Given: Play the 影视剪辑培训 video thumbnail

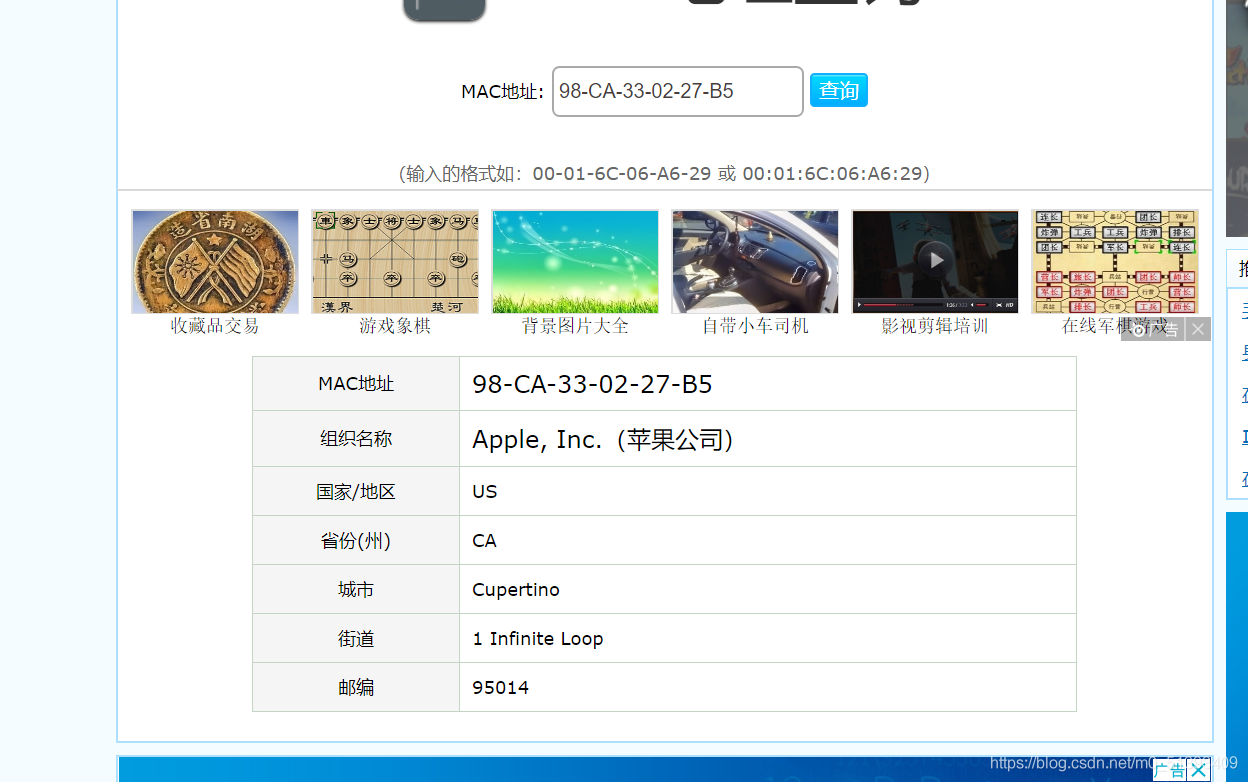Looking at the screenshot, I should [935, 262].
